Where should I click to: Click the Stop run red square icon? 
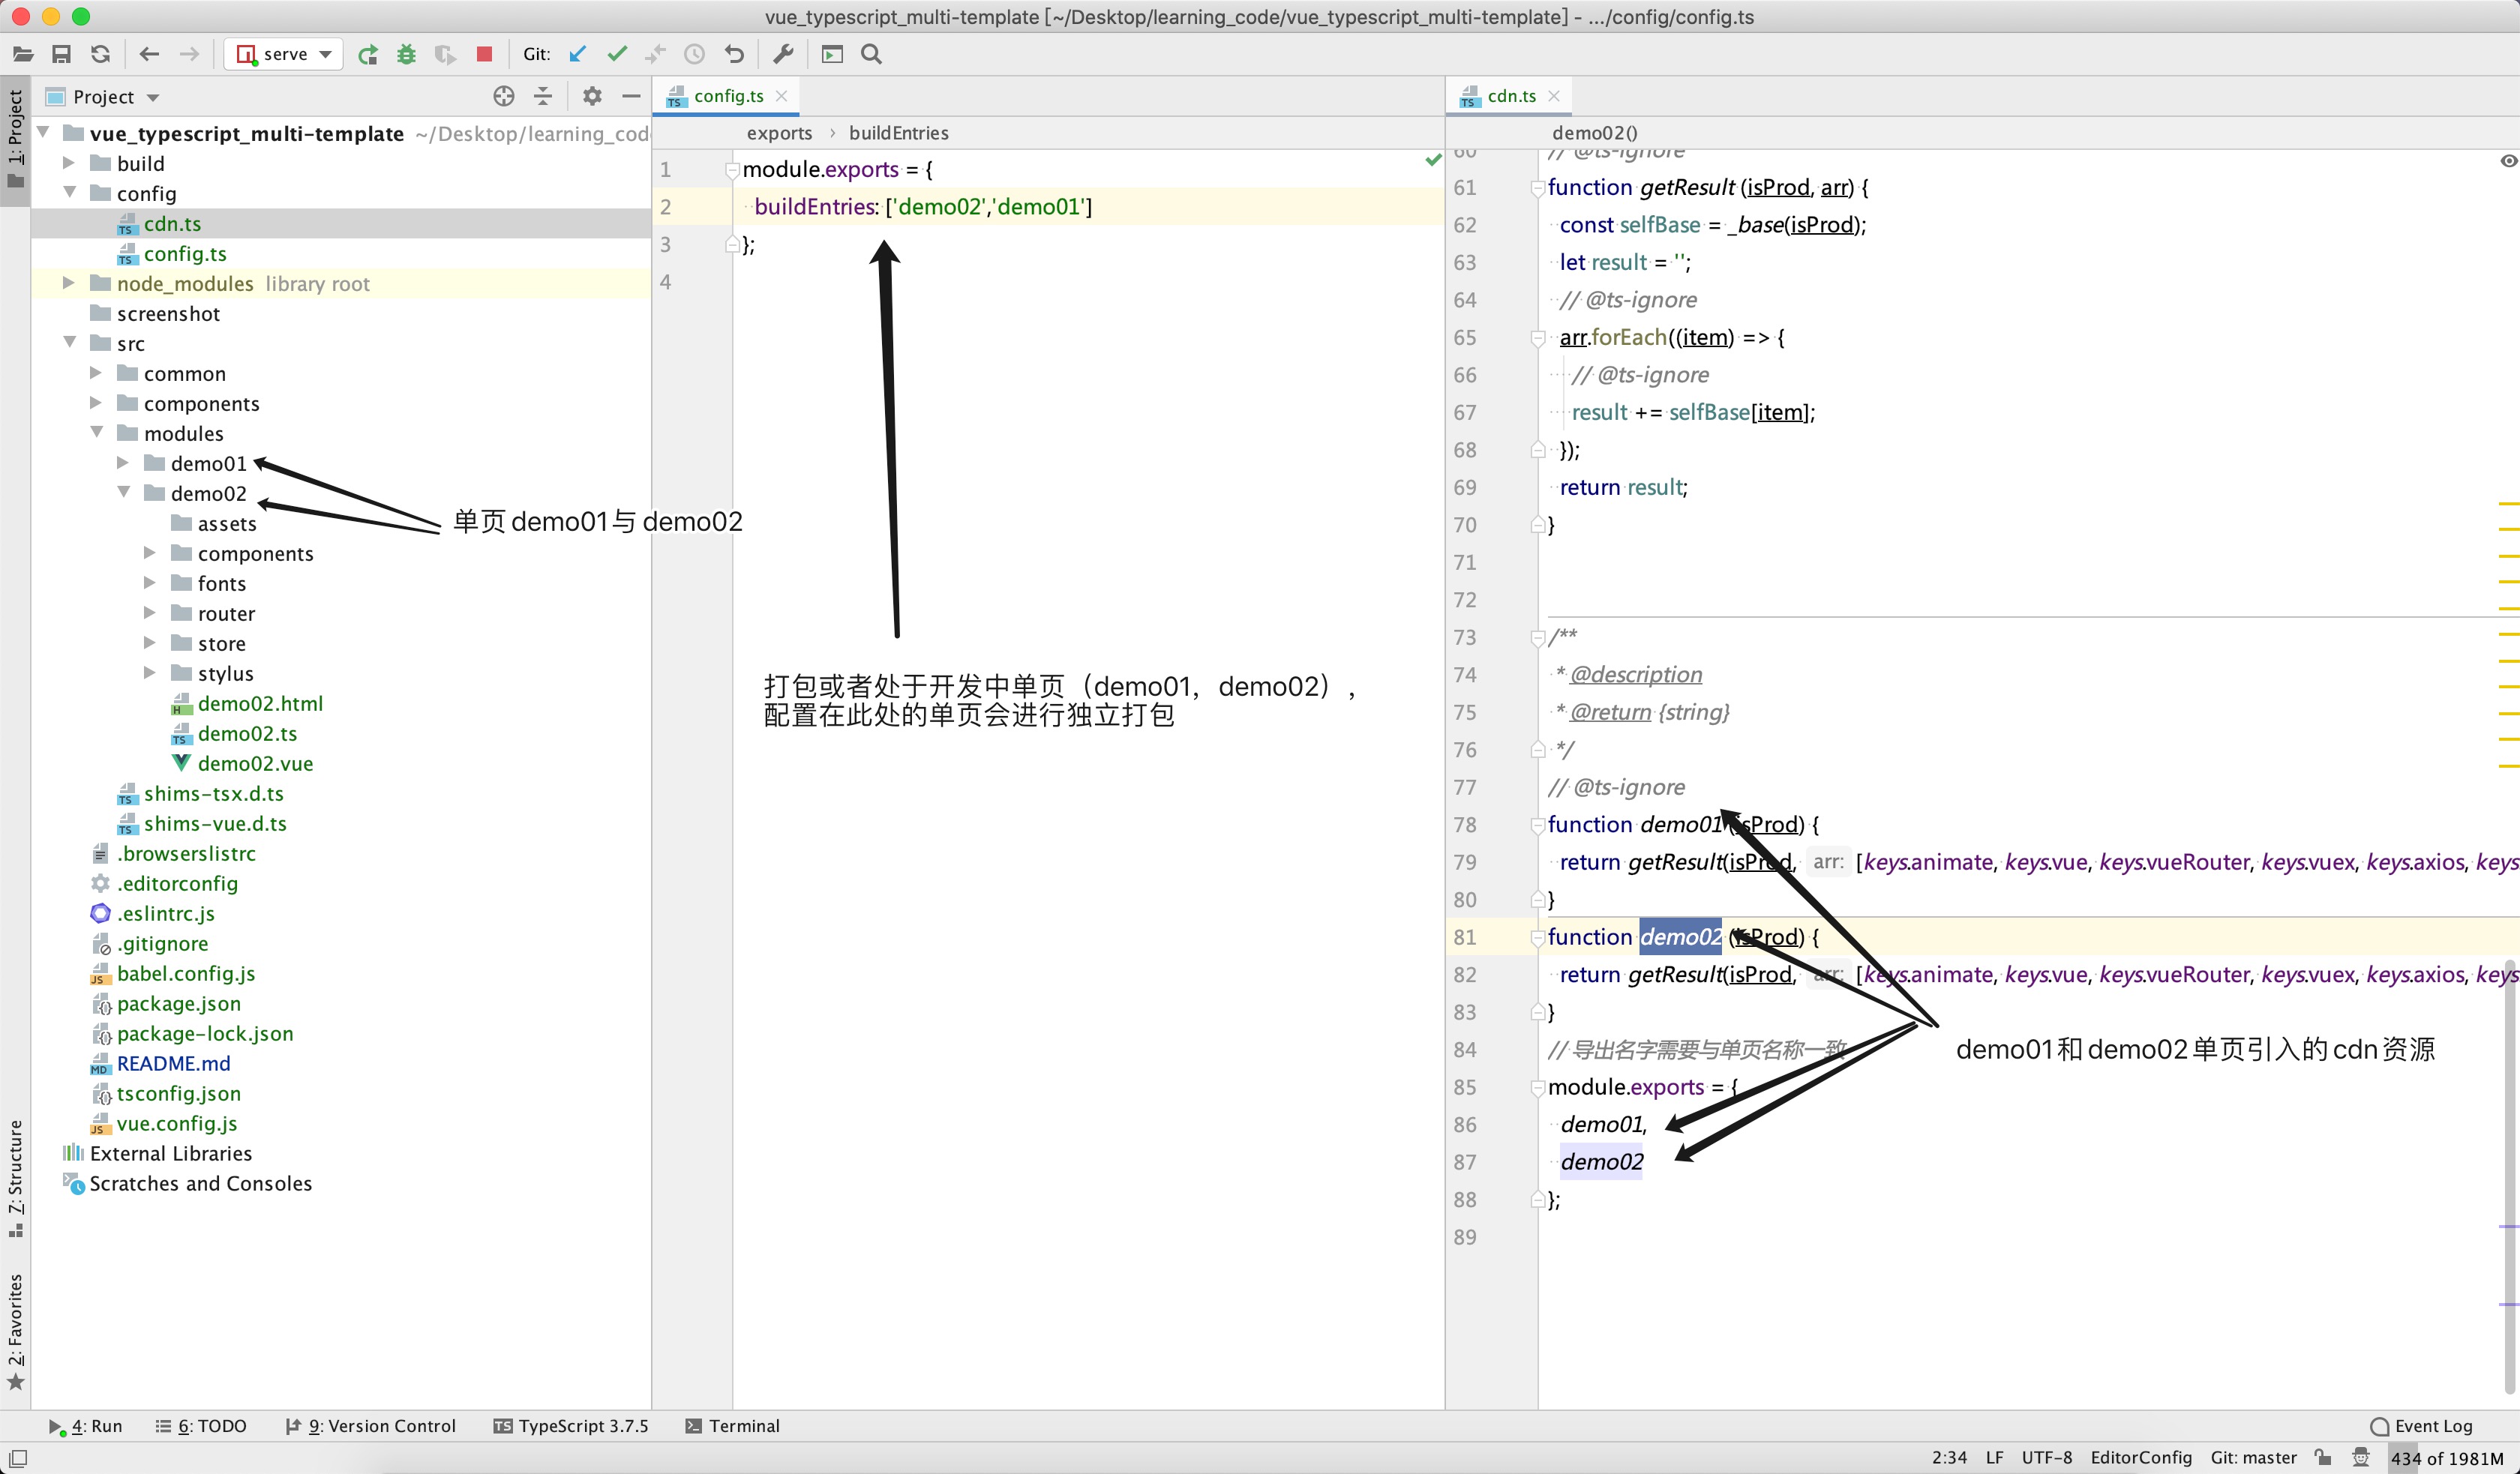(484, 54)
